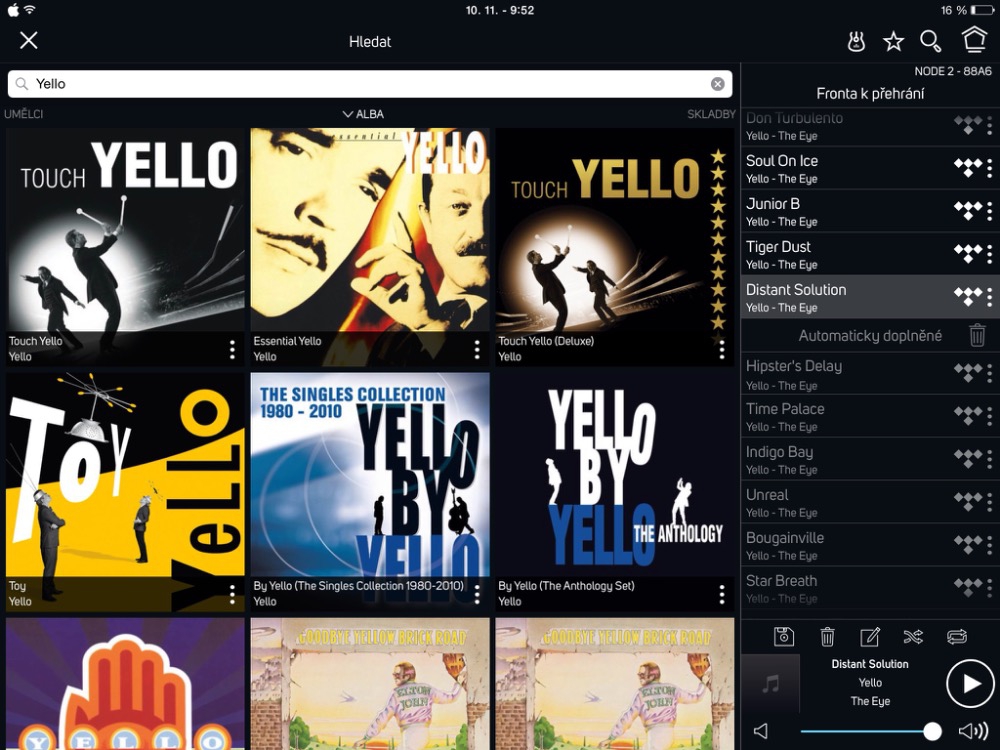Select Don Turbulento in the queue
This screenshot has width=1000, height=750.
click(x=870, y=127)
